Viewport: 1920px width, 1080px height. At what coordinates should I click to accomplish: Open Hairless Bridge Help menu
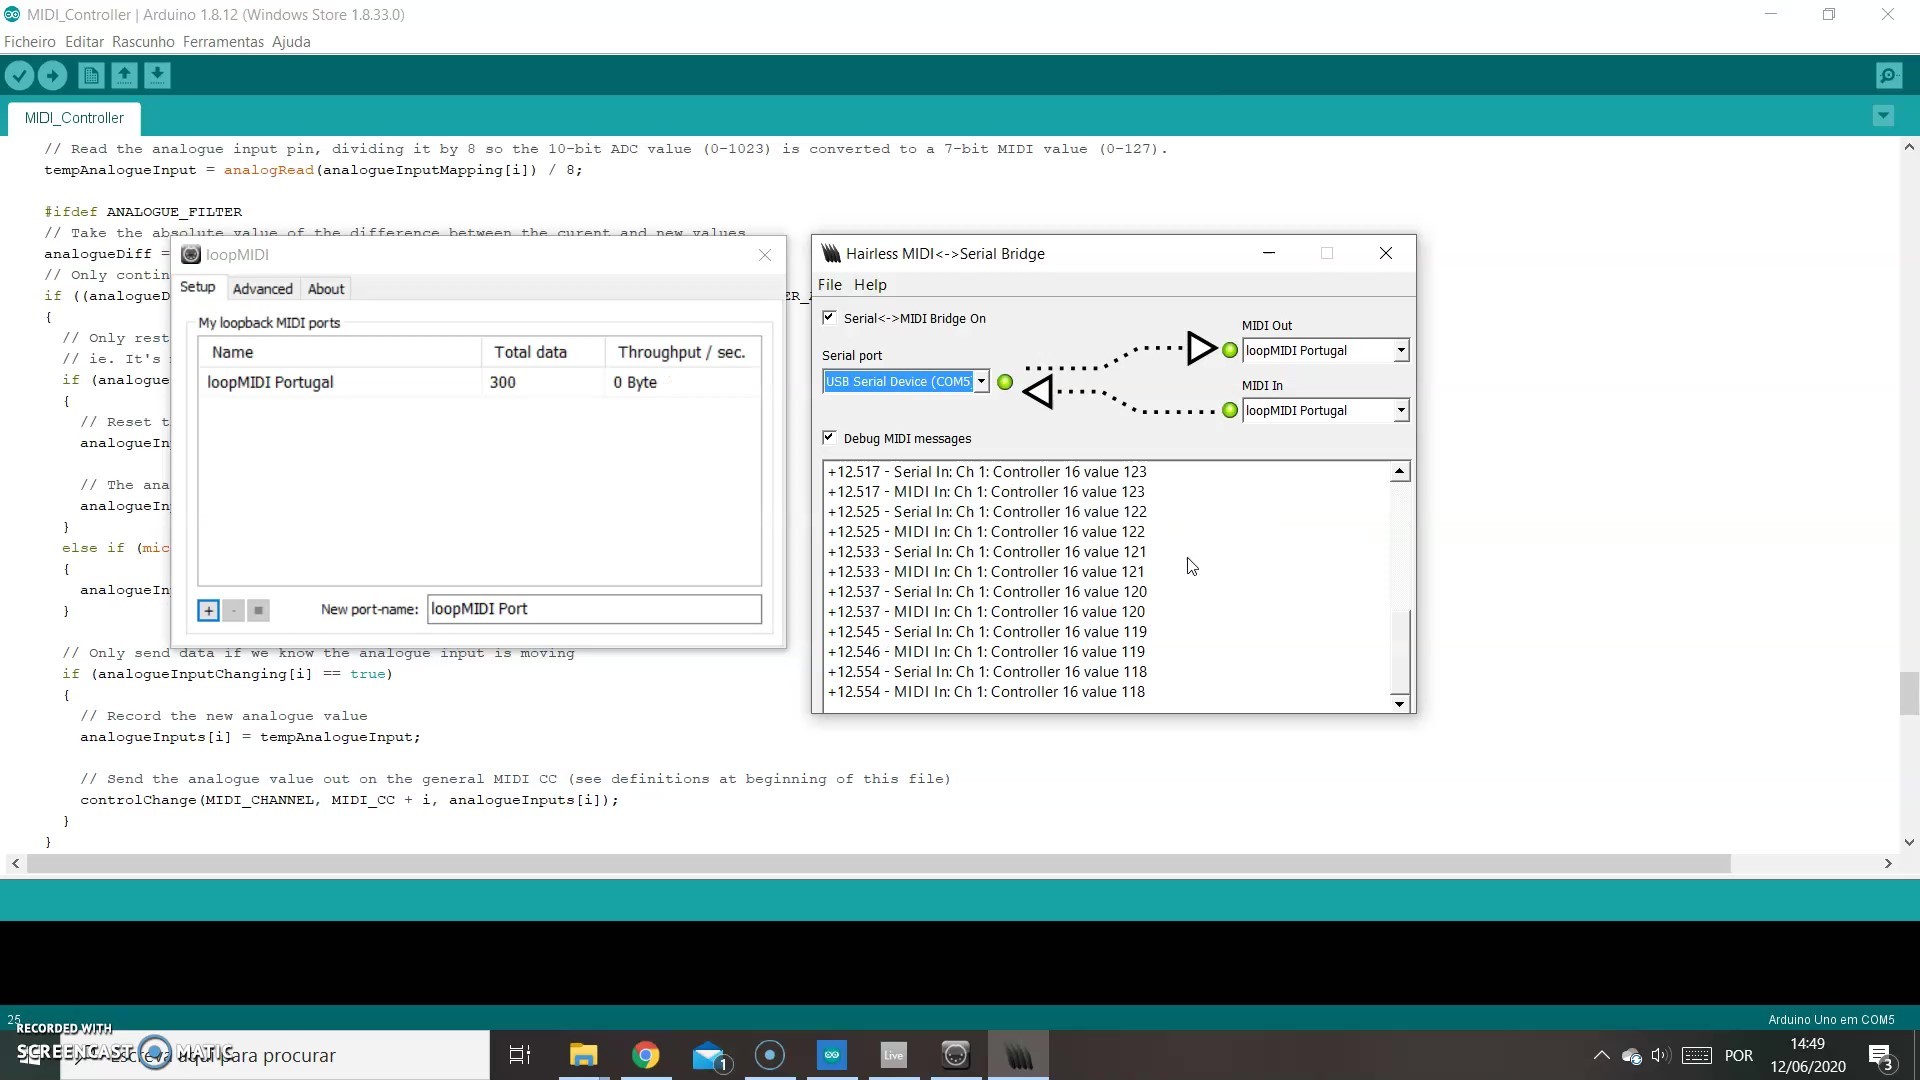tap(869, 285)
